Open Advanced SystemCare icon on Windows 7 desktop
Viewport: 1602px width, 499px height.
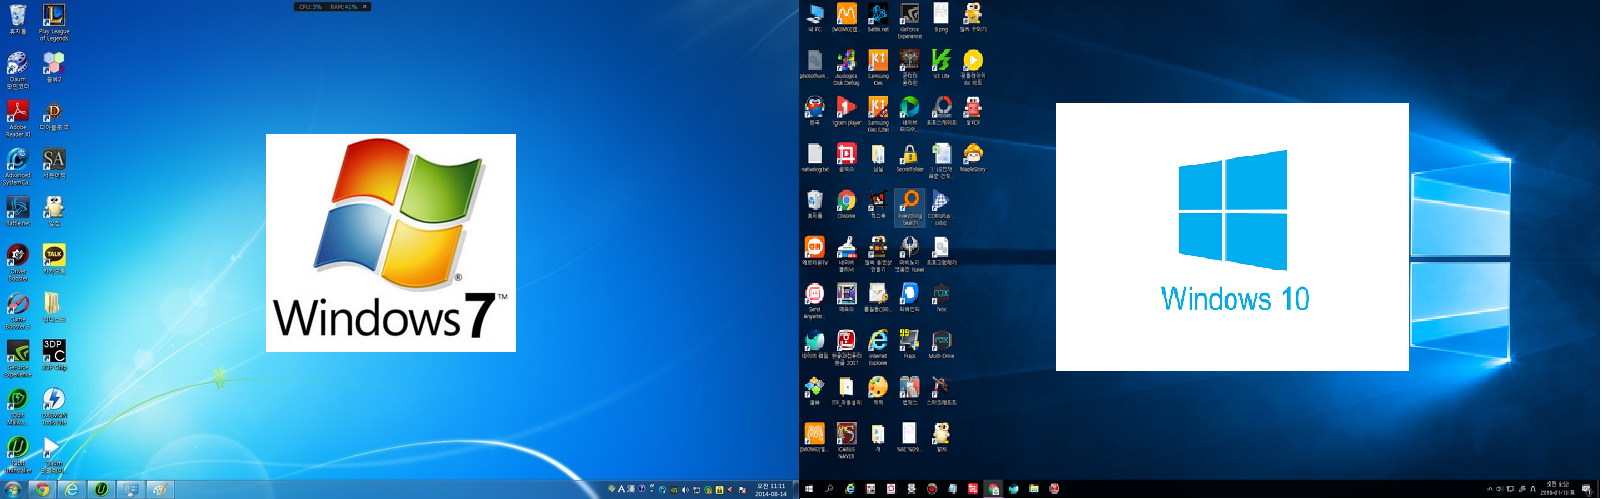click(18, 166)
